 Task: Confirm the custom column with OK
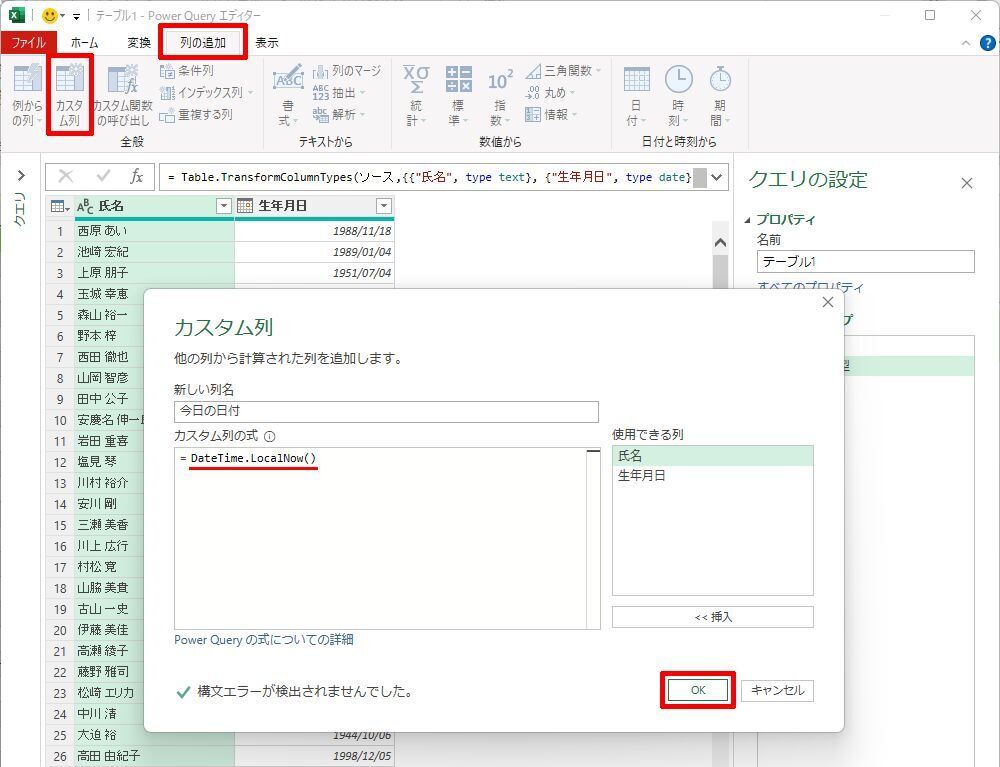tap(698, 690)
